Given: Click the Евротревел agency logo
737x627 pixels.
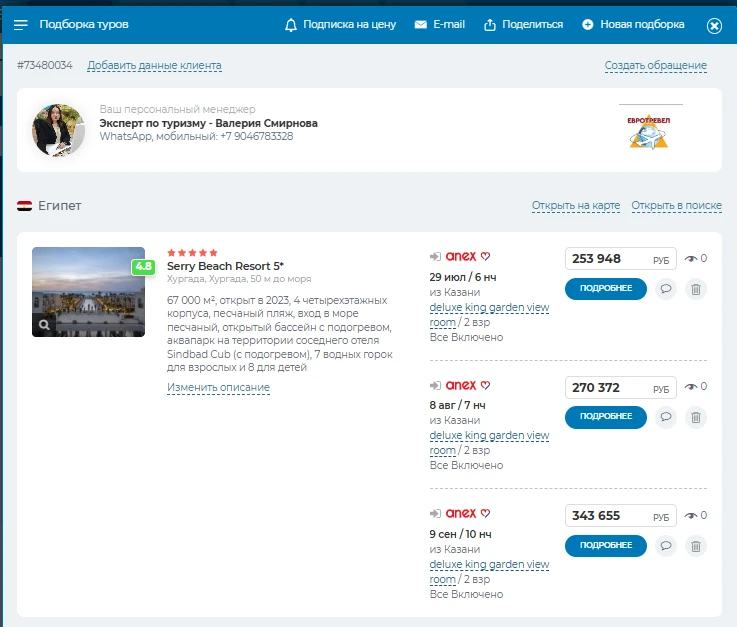Looking at the screenshot, I should click(649, 132).
